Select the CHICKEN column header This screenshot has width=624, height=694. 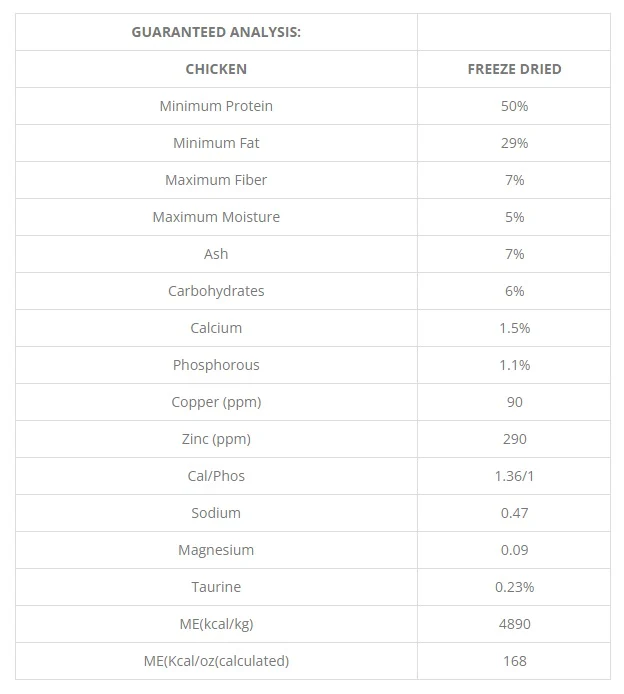pos(216,69)
